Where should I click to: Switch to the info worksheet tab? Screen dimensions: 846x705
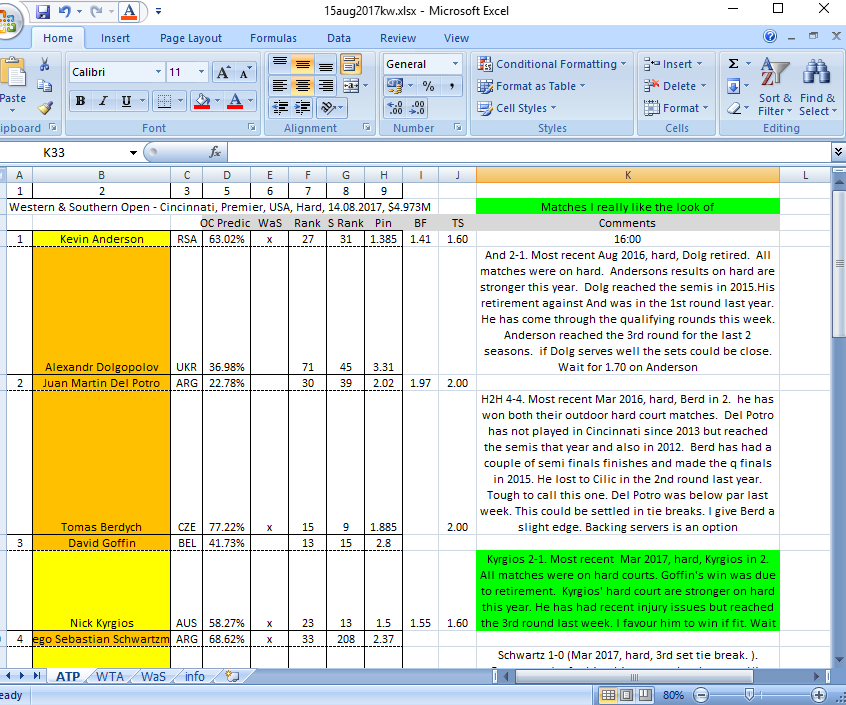[x=194, y=676]
